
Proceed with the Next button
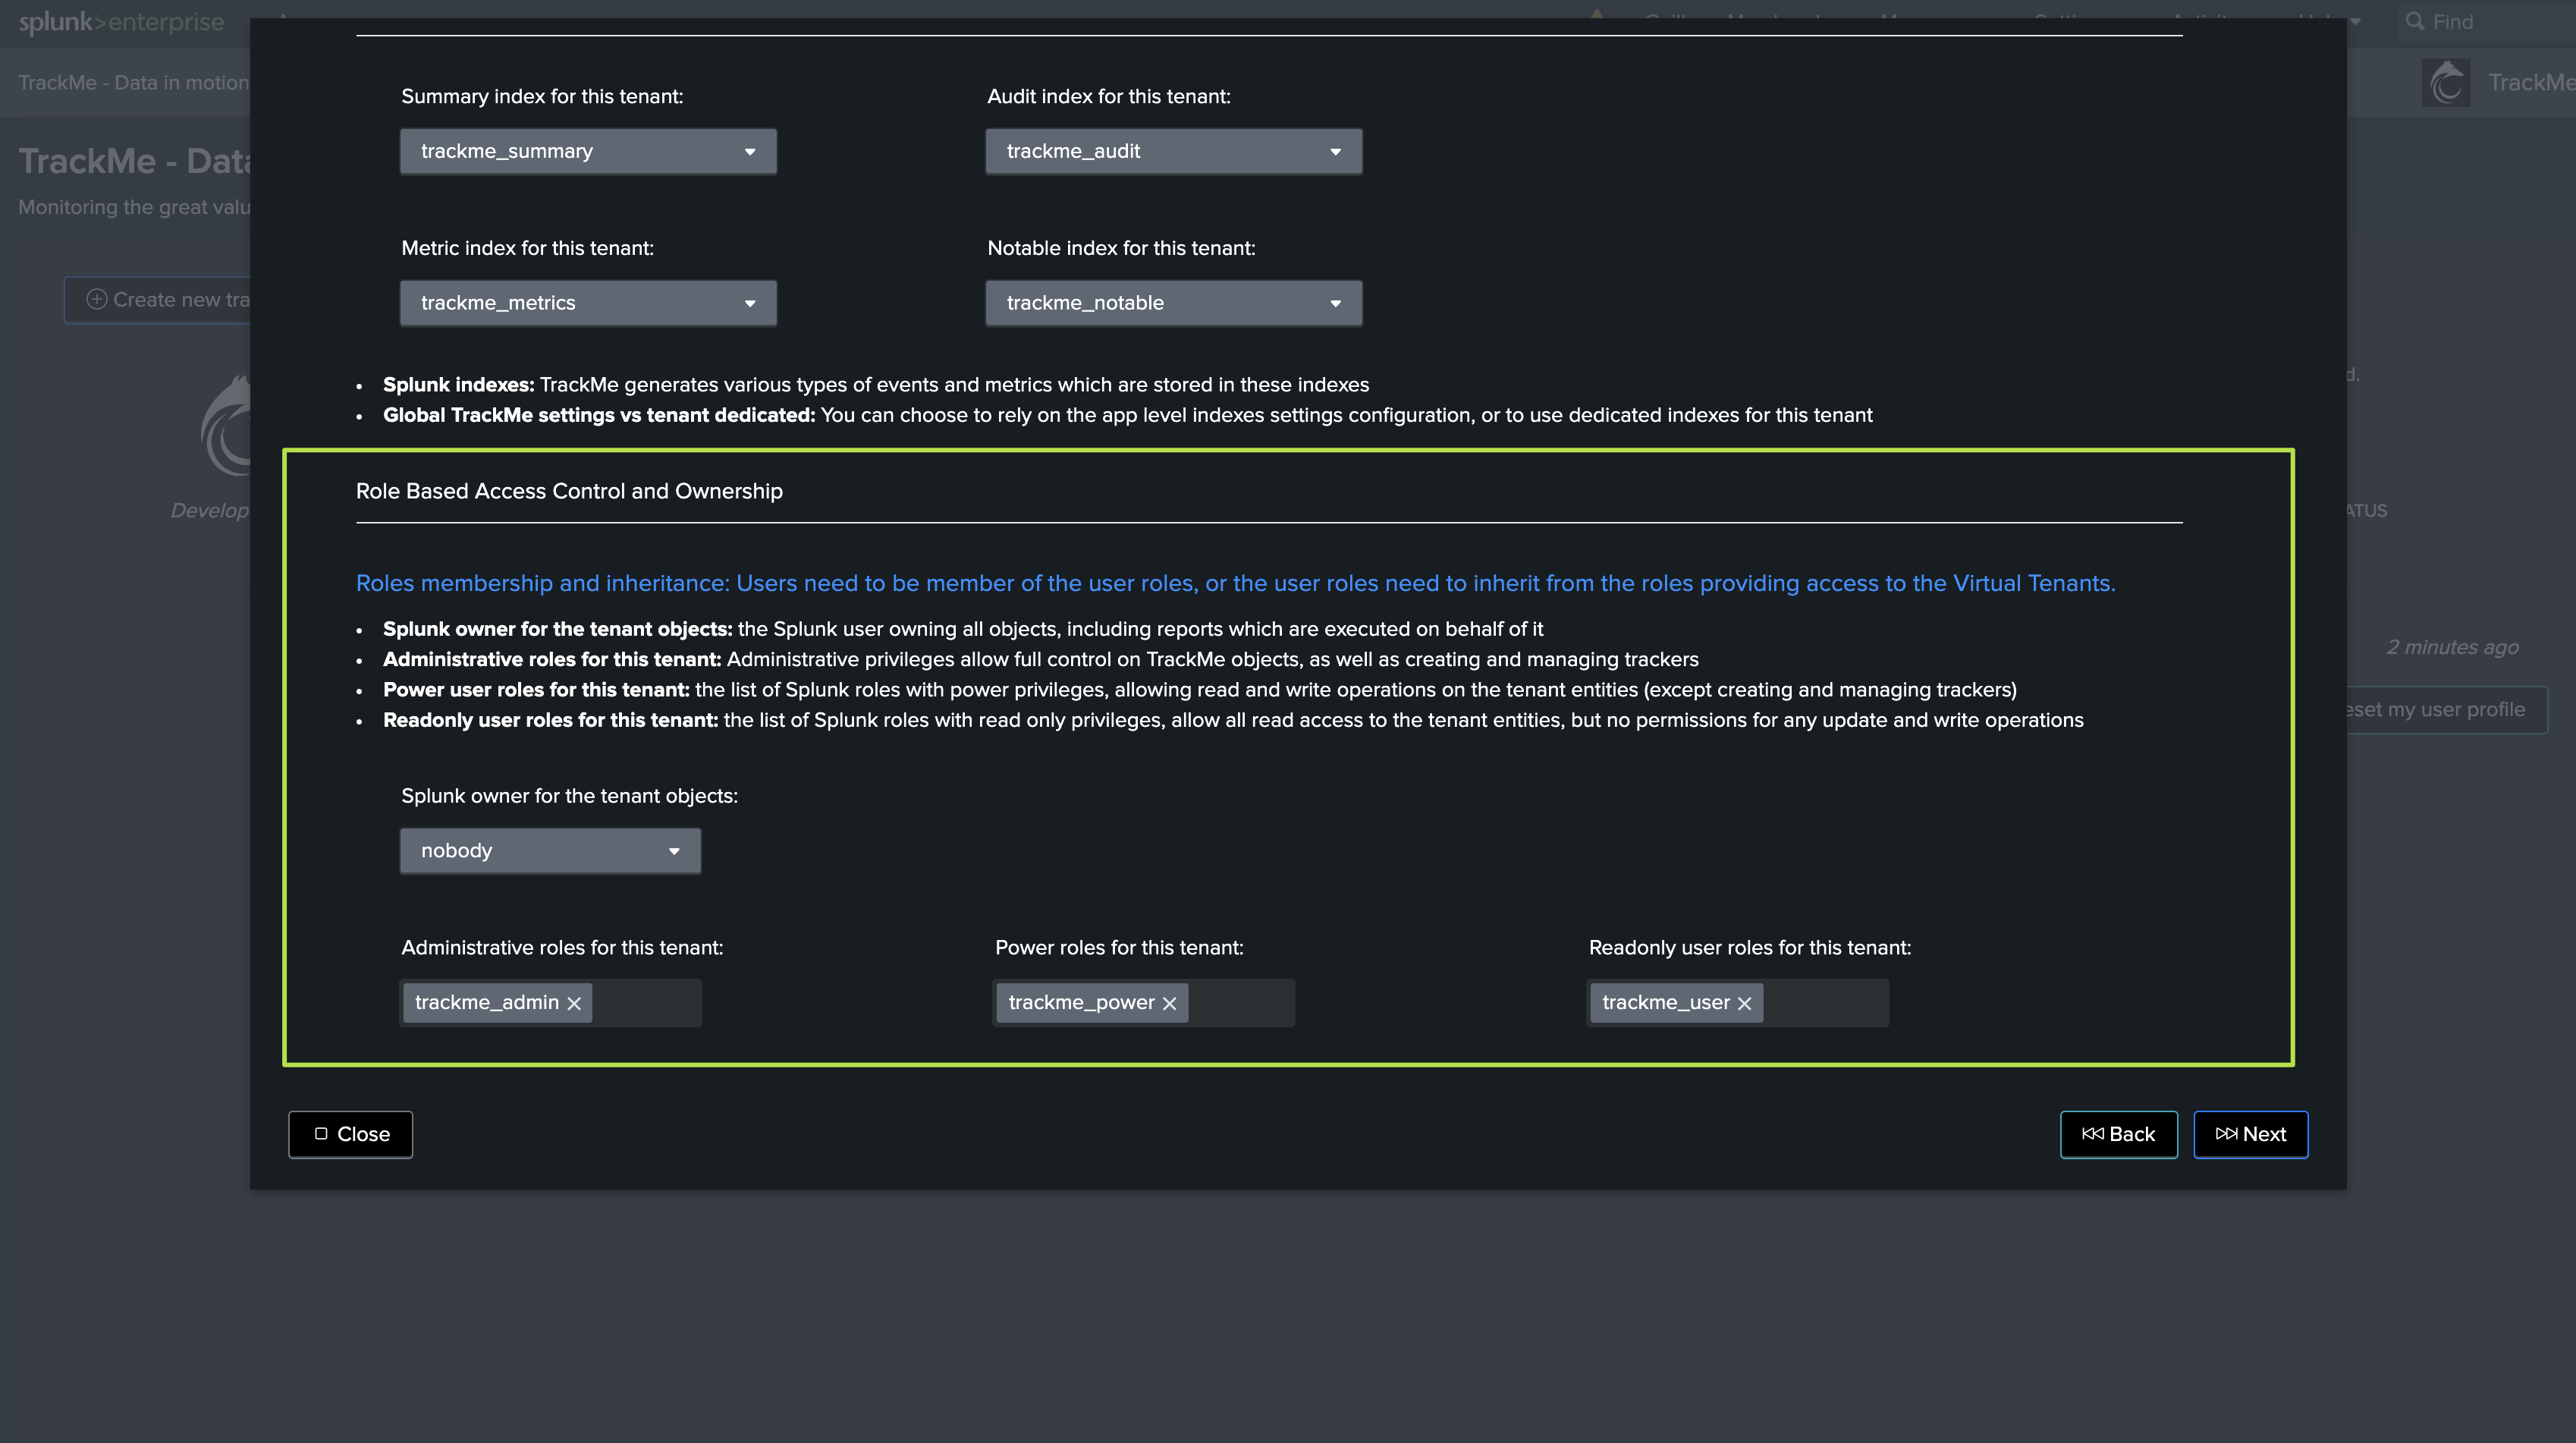pos(2250,1134)
